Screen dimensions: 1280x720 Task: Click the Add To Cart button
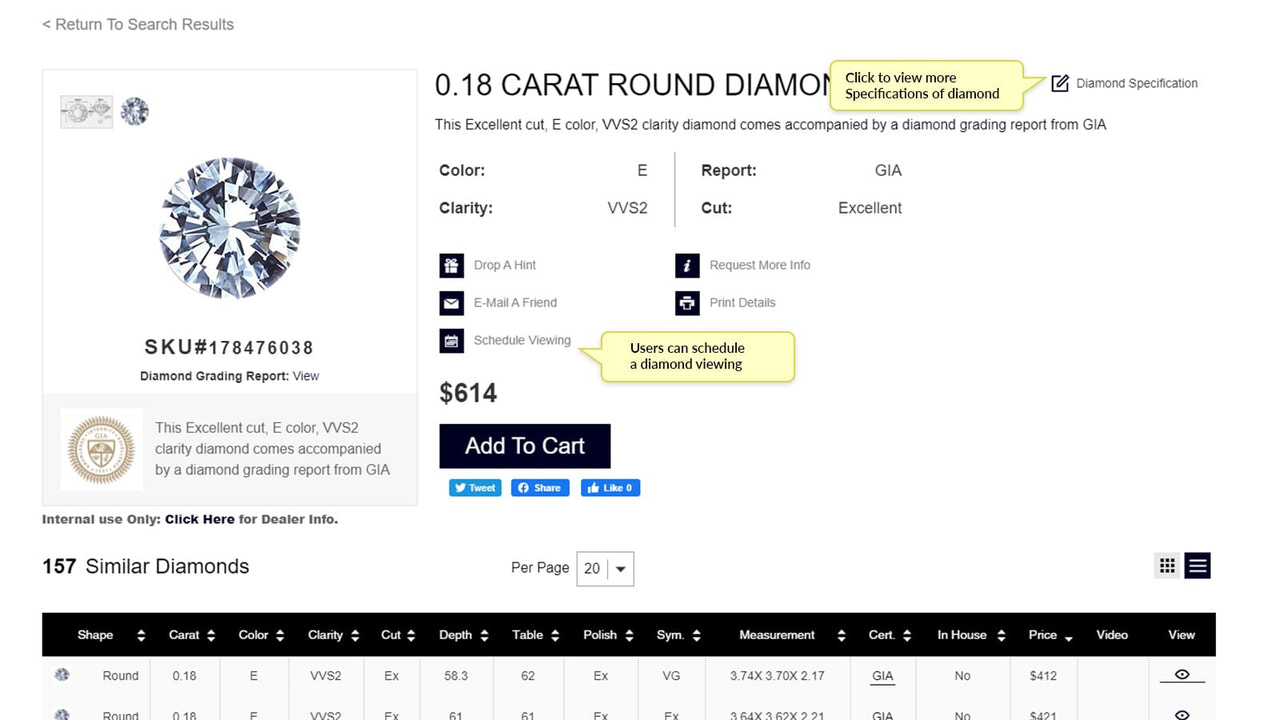(524, 445)
